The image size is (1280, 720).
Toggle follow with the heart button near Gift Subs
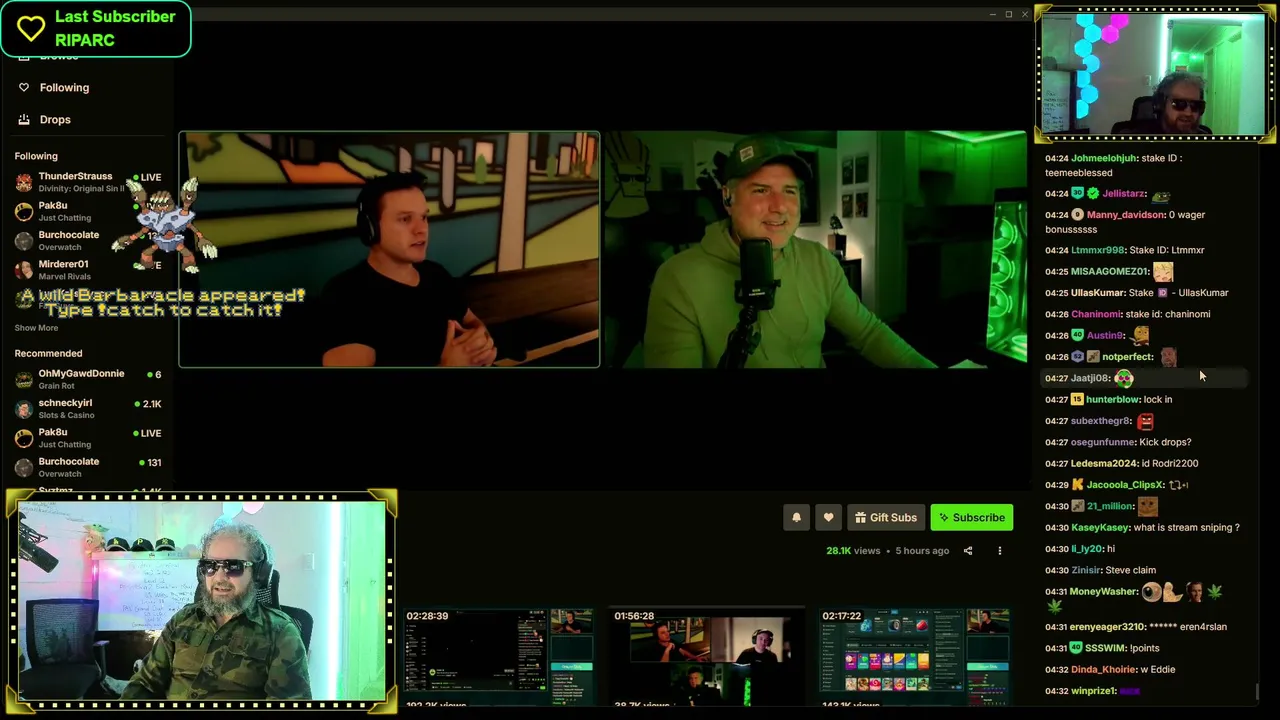coord(828,517)
